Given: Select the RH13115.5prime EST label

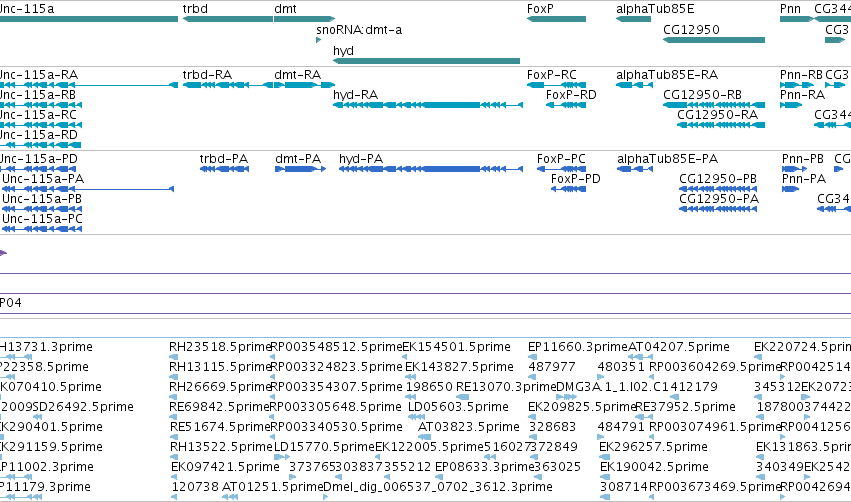Looking at the screenshot, I should coord(220,367).
